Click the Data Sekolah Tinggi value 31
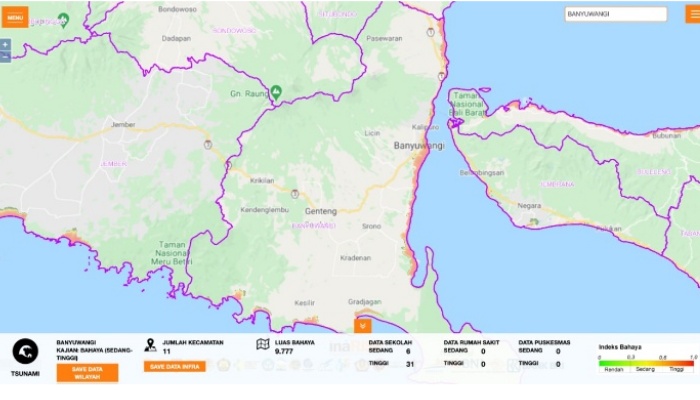Screen dimensions: 700x400 click(x=410, y=364)
